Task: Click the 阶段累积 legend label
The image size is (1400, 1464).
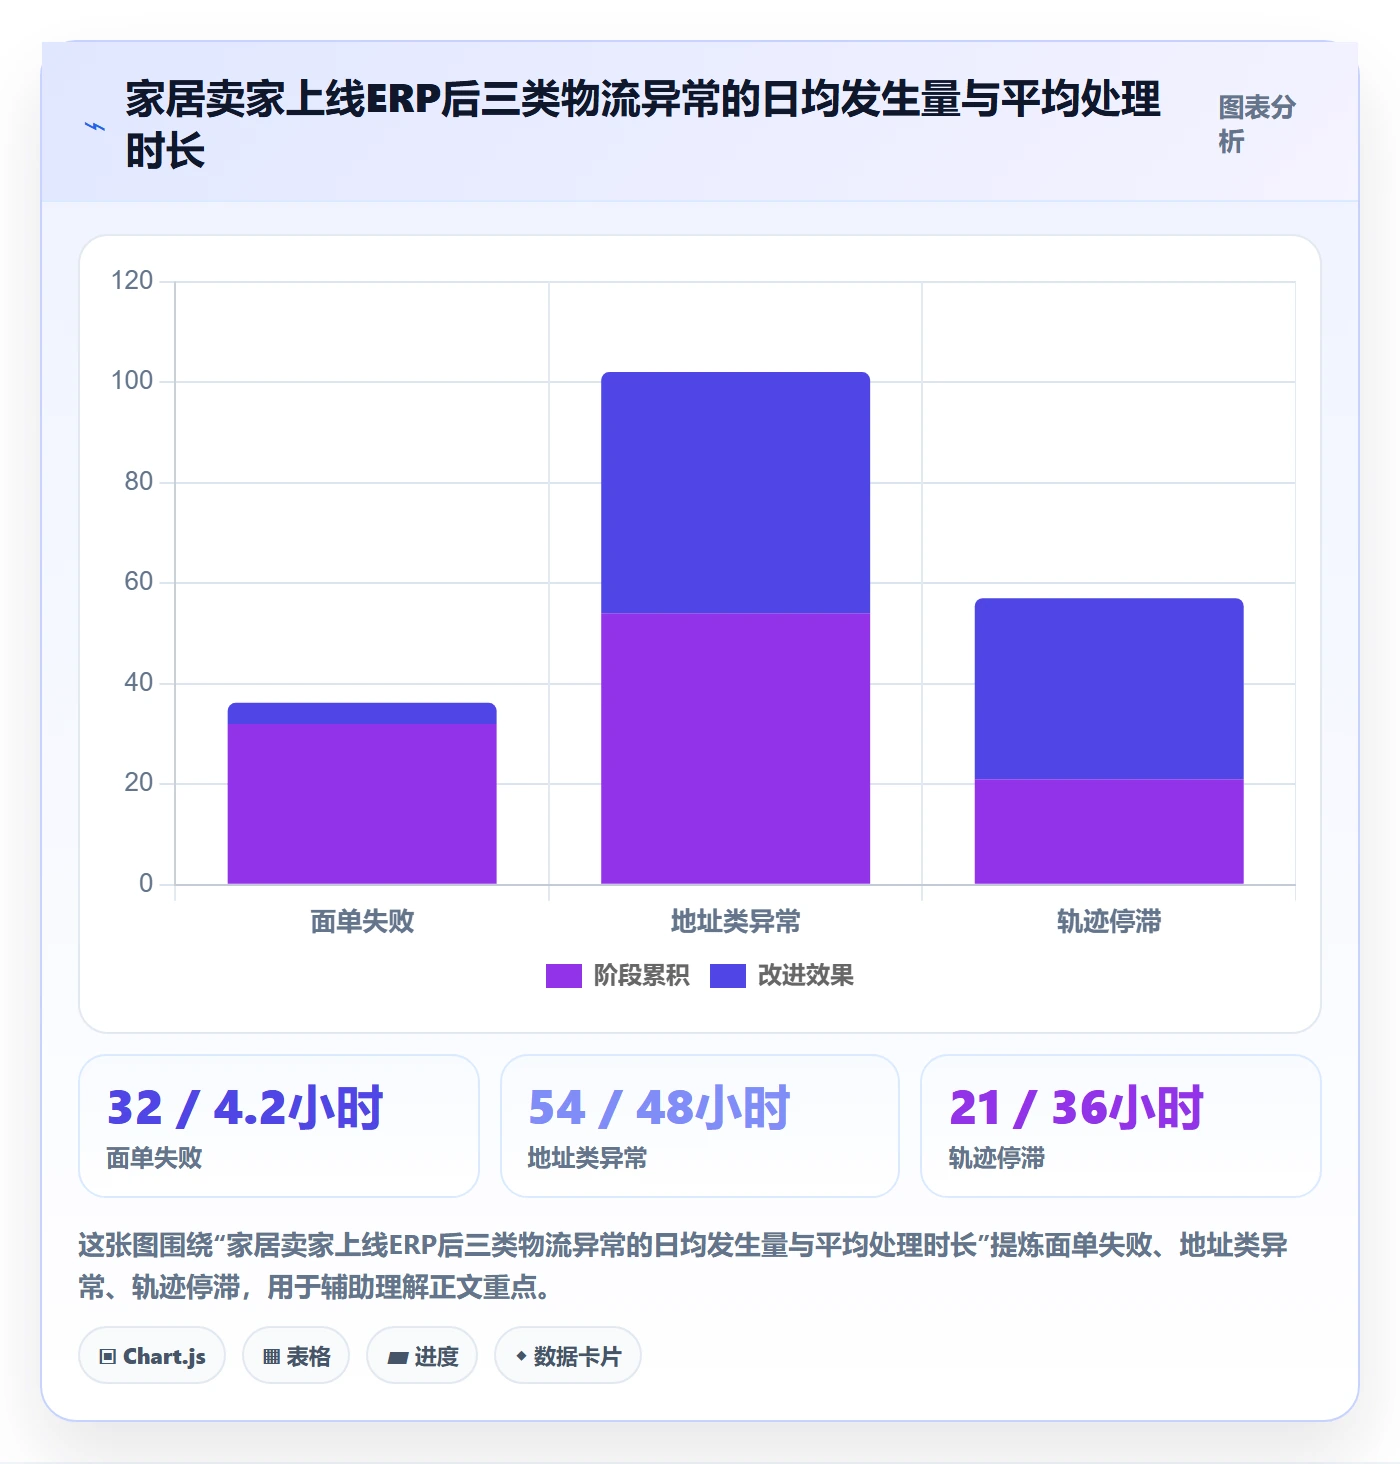Action: 641,975
